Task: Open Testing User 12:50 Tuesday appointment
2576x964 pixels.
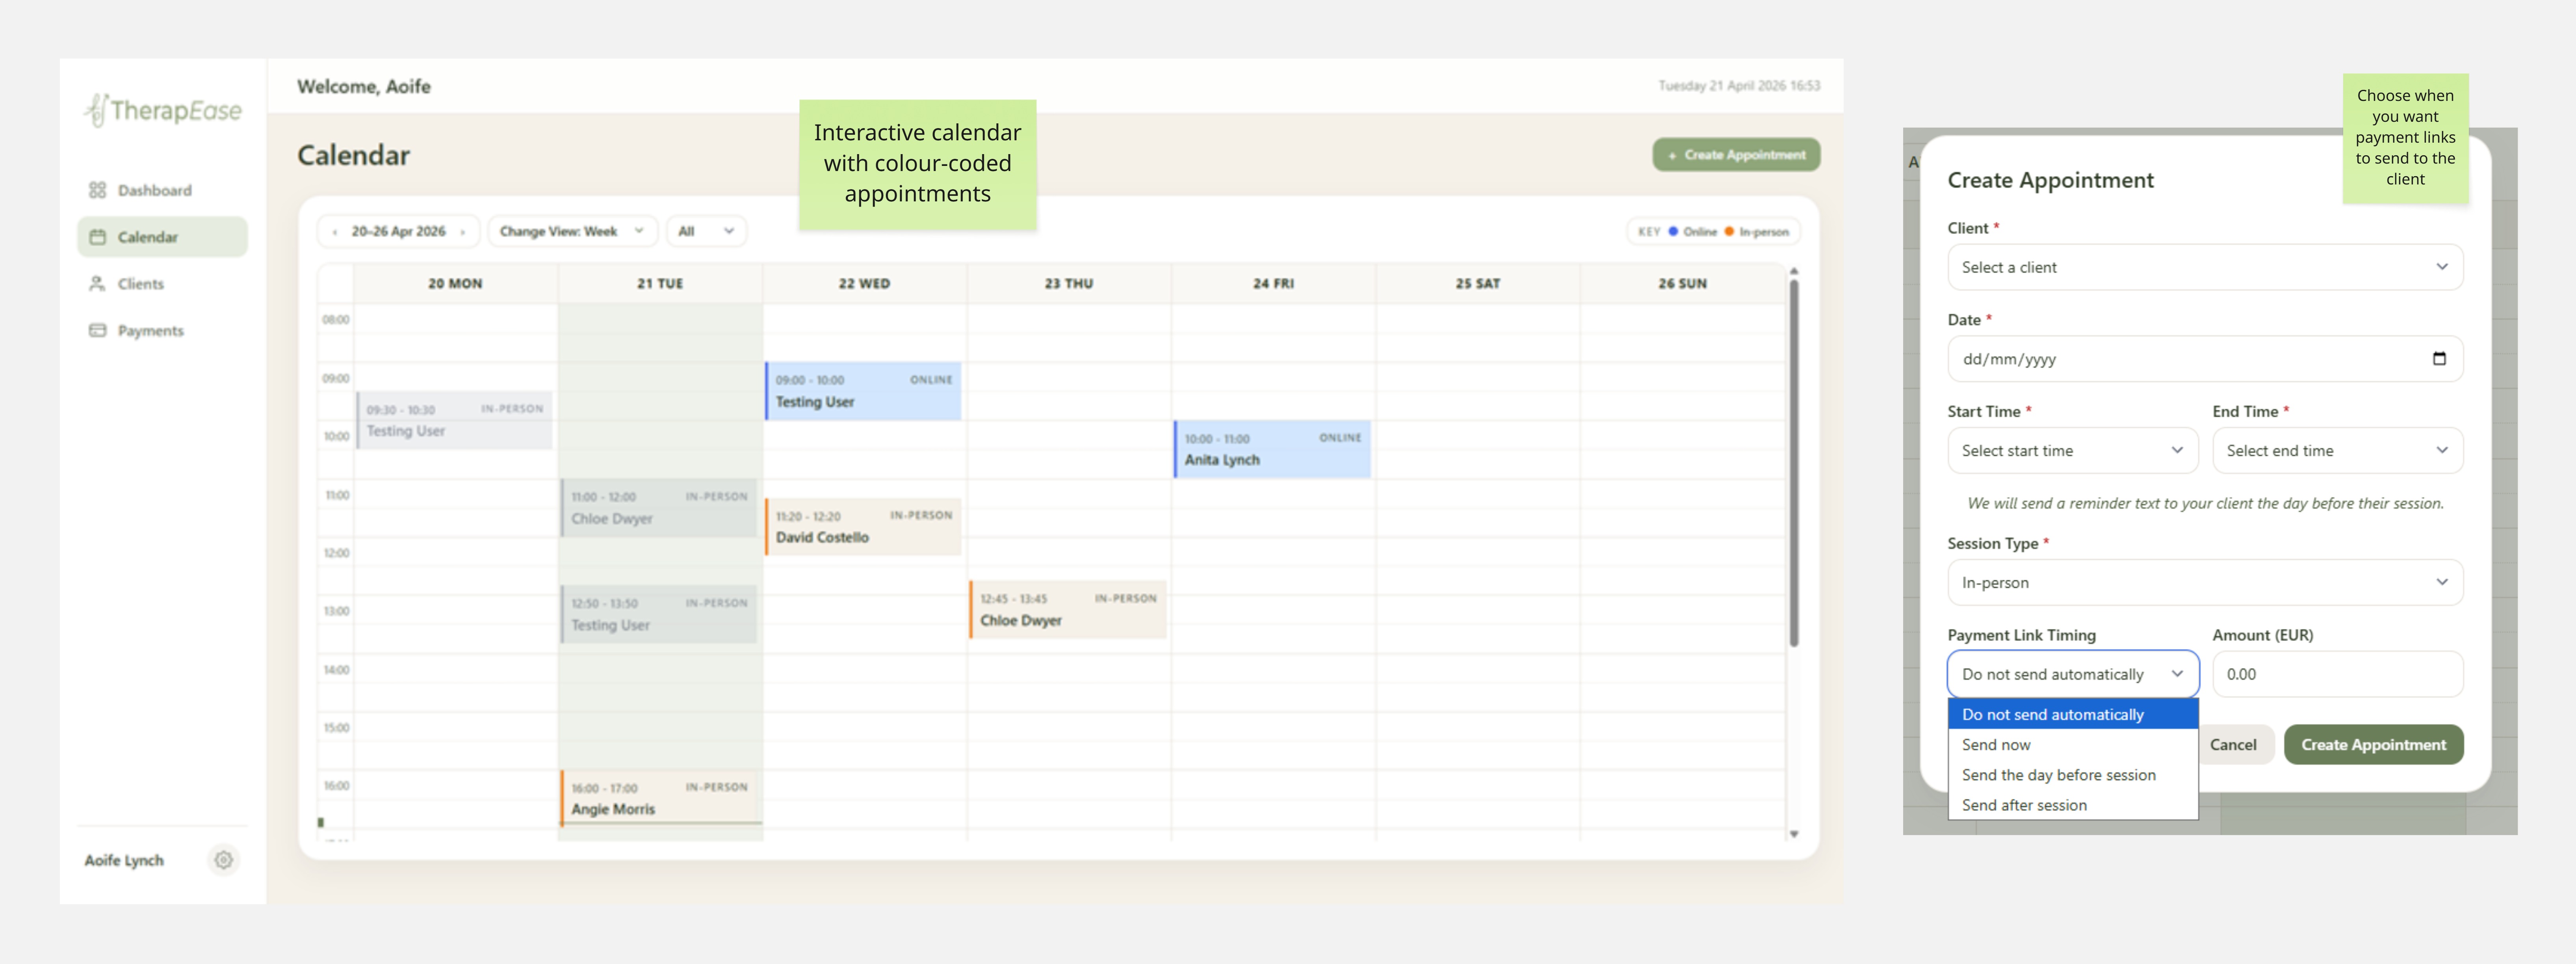Action: tap(659, 614)
